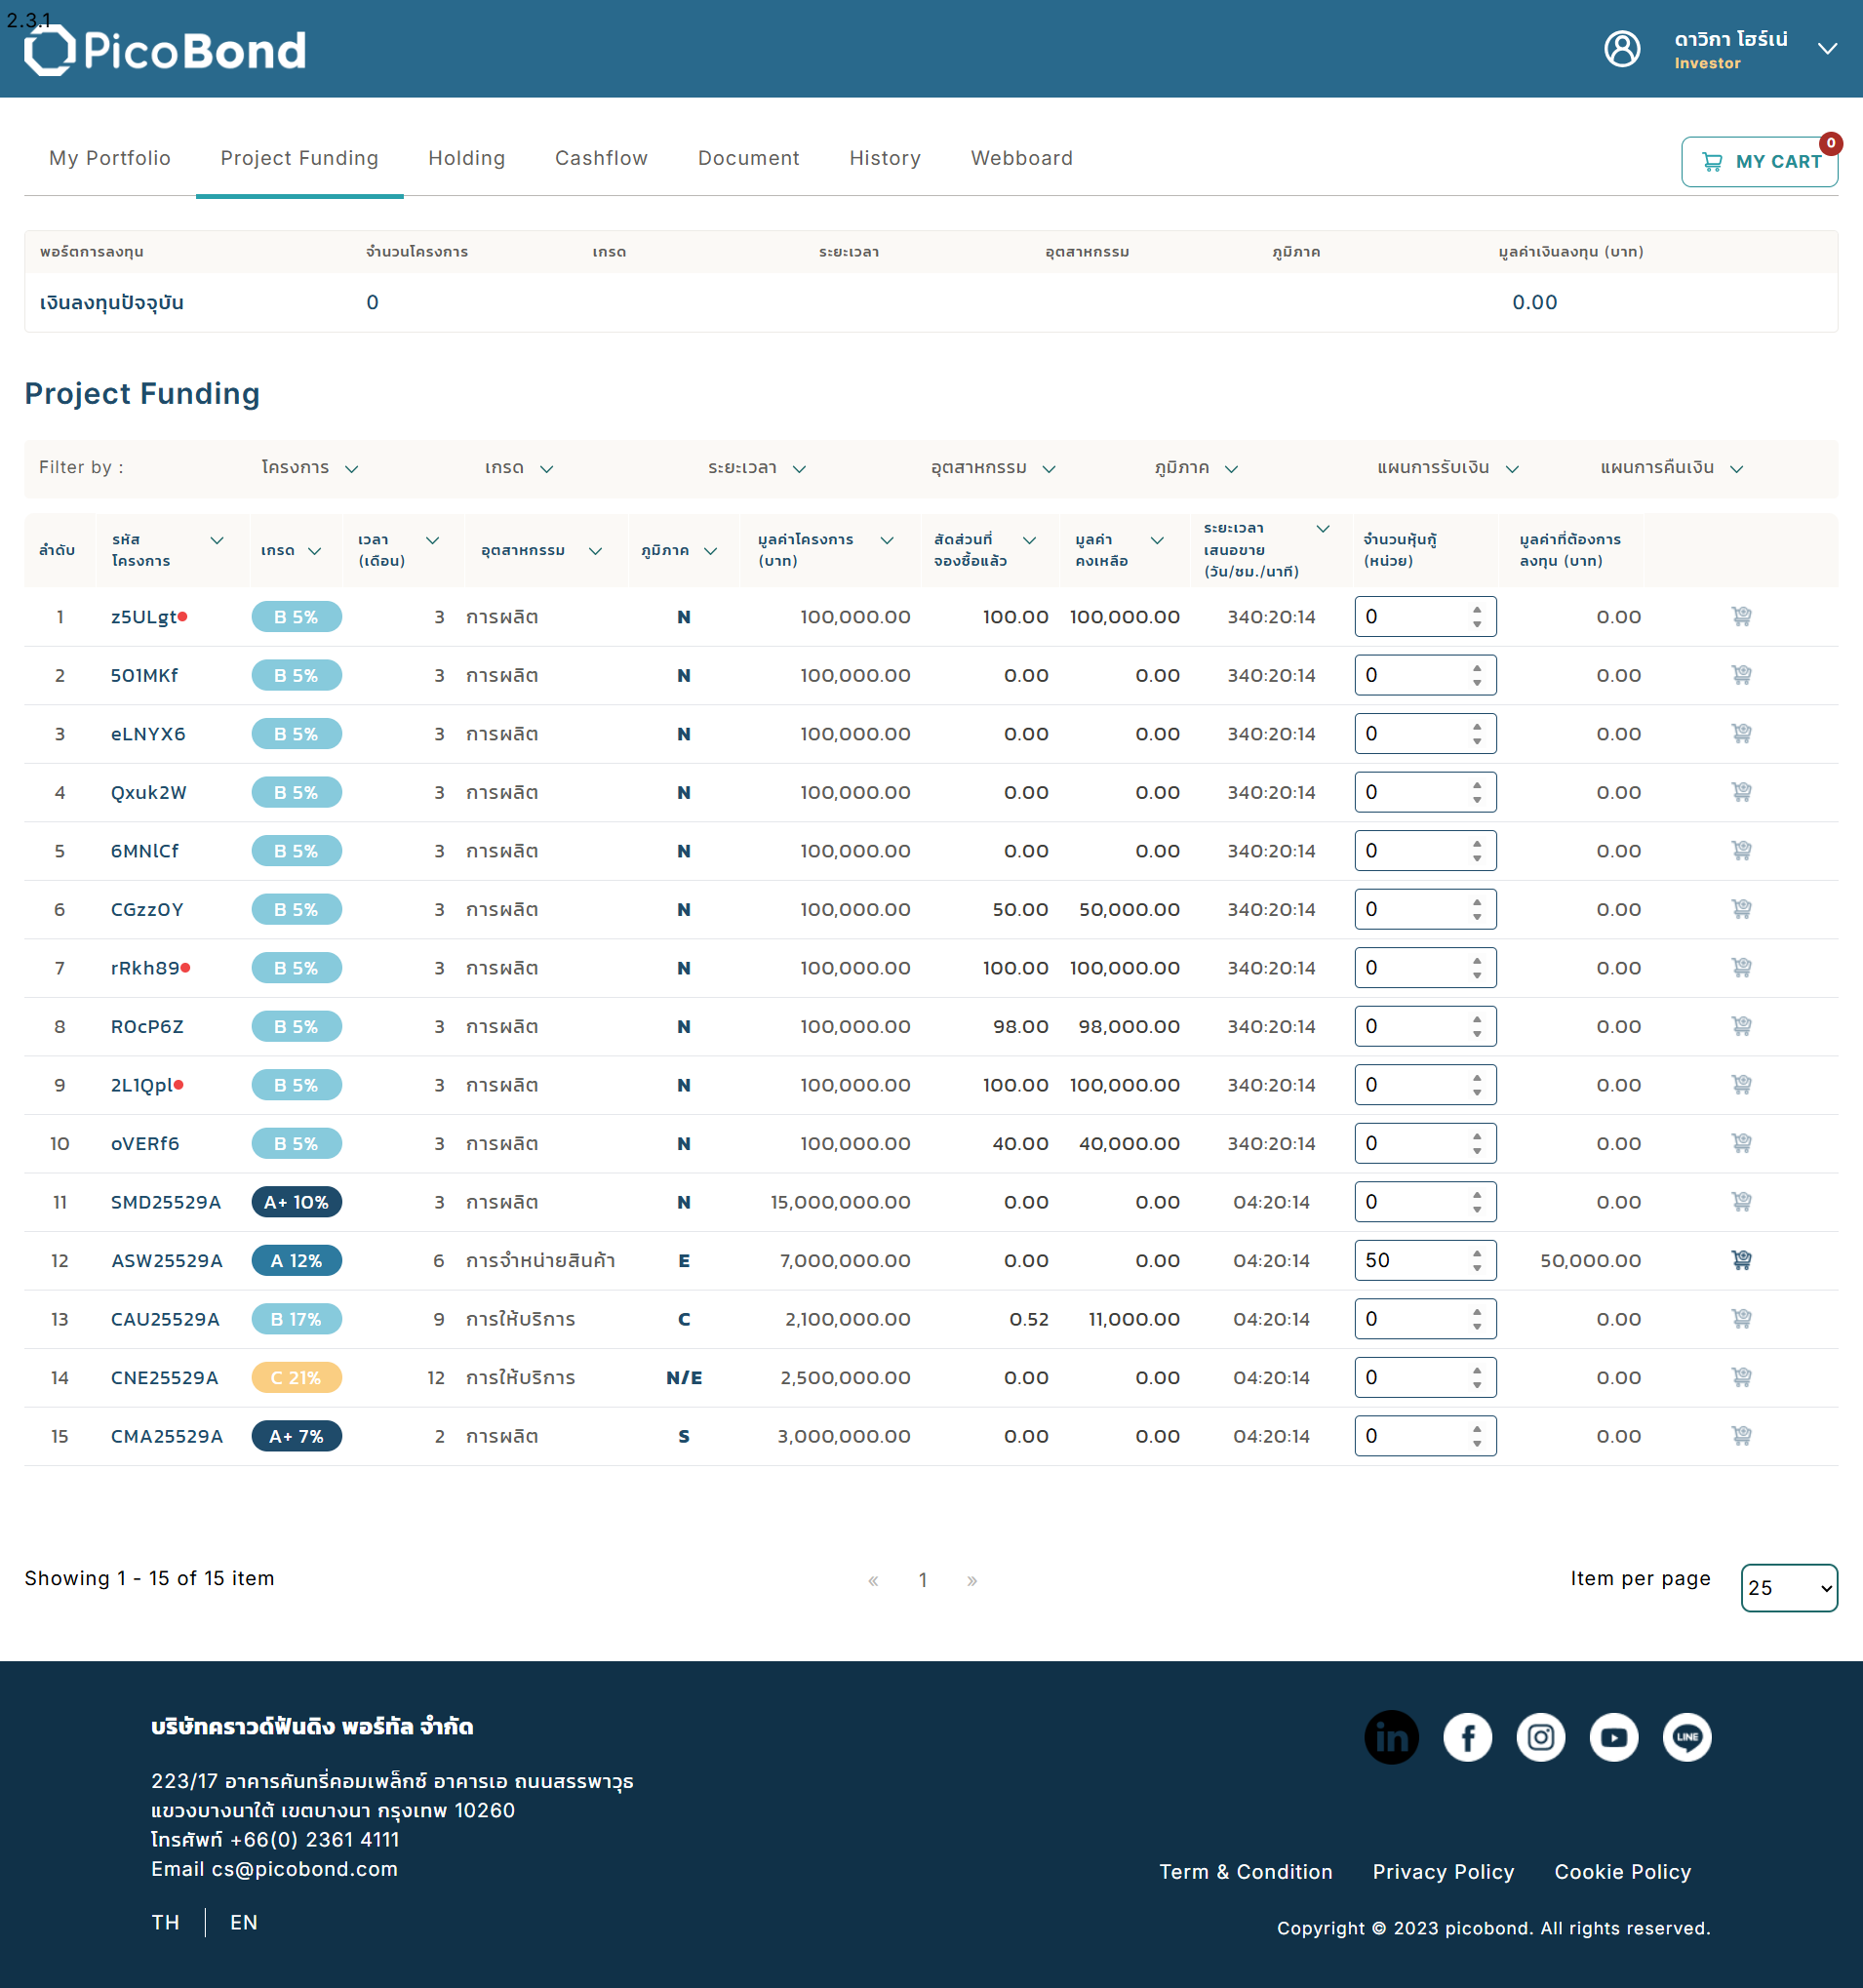This screenshot has height=1988, width=1863.
Task: Go to next page arrow in pagination
Action: tap(972, 1580)
